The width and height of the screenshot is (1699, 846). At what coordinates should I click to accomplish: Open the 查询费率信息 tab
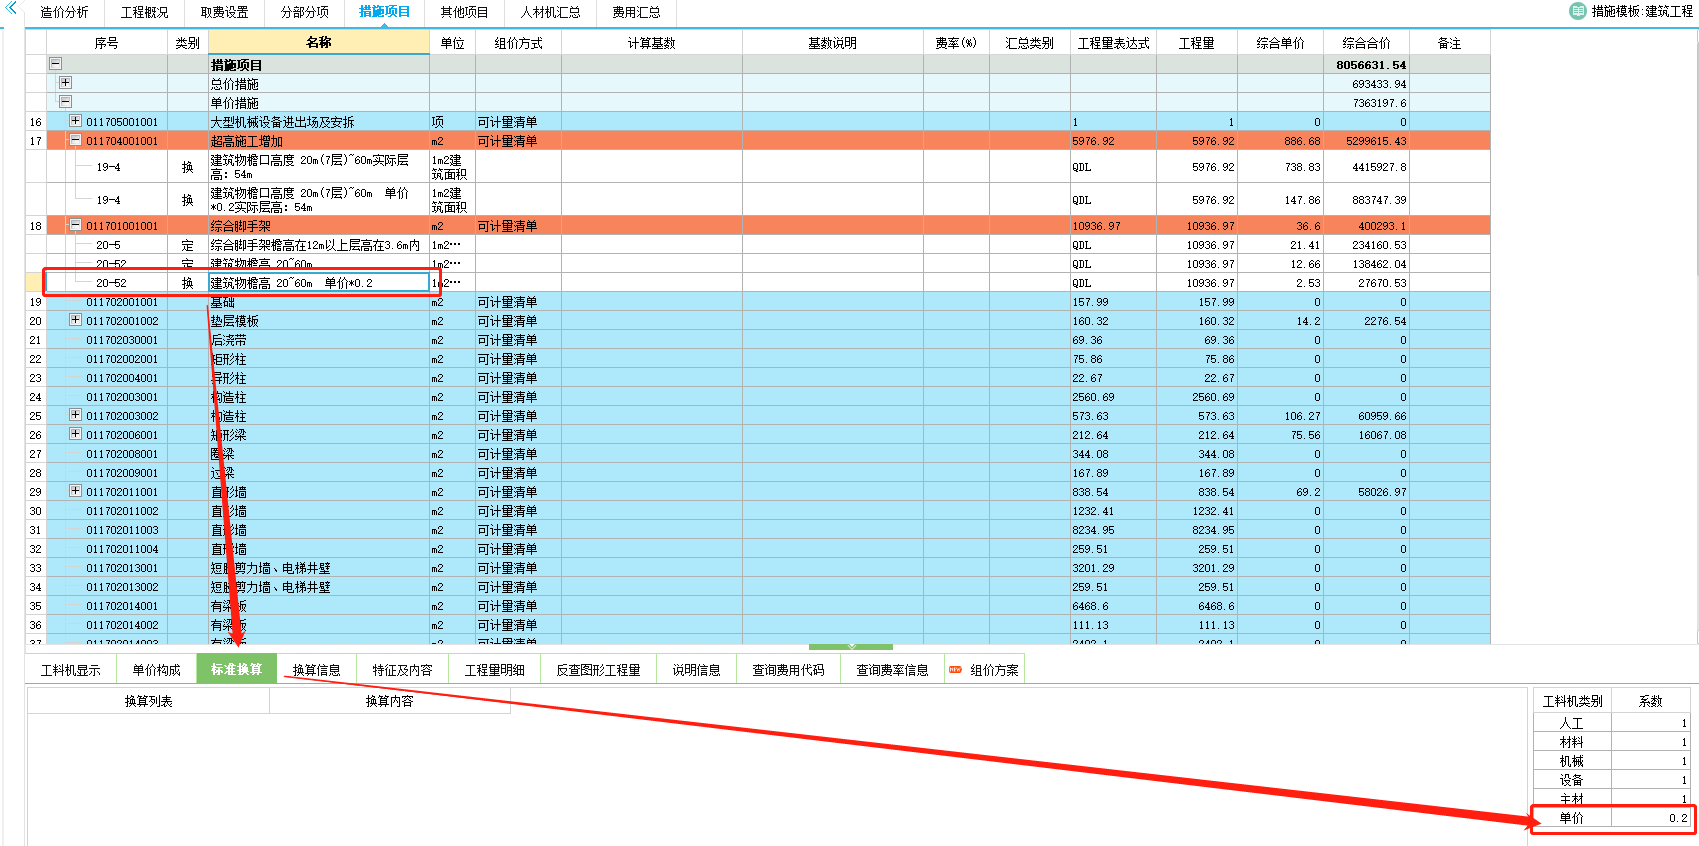[892, 670]
